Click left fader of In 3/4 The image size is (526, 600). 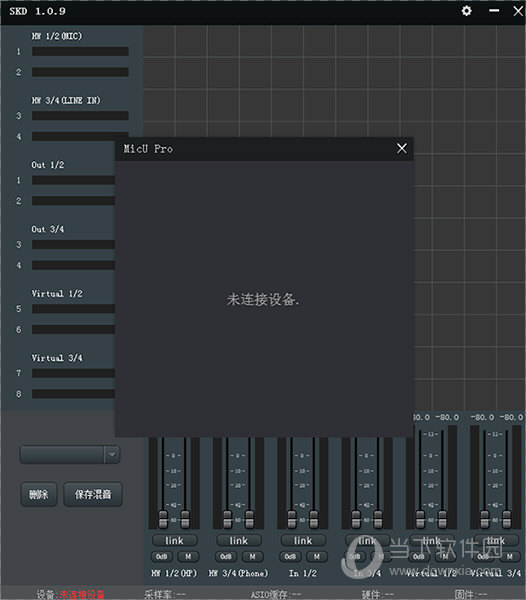(x=356, y=519)
